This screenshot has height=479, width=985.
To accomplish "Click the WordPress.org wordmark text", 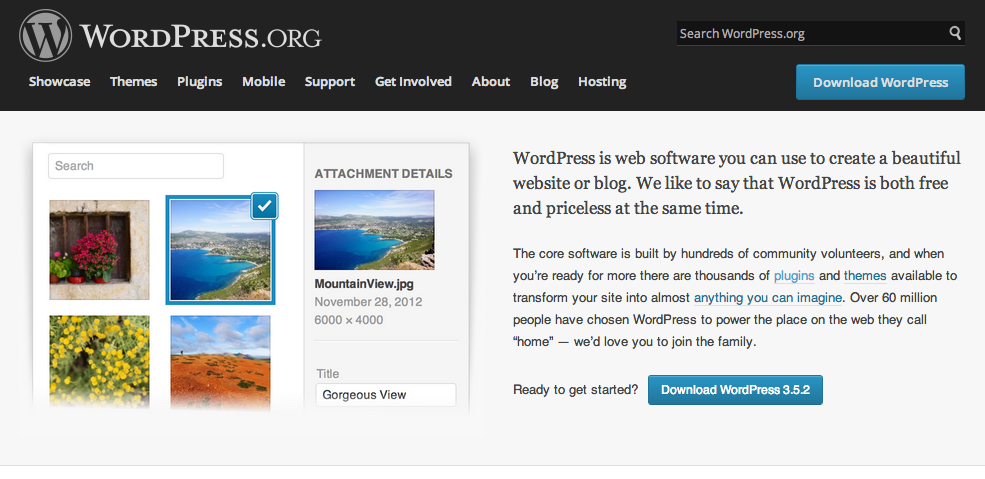I will coord(201,36).
